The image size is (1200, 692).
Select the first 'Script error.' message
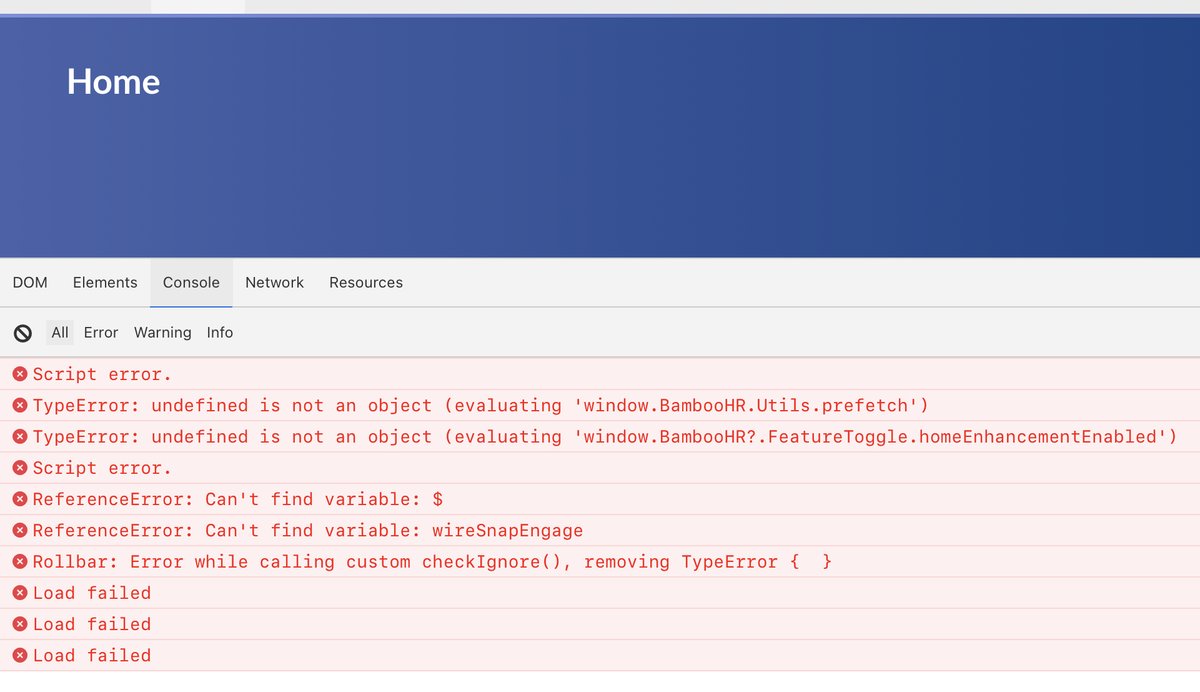(x=600, y=374)
